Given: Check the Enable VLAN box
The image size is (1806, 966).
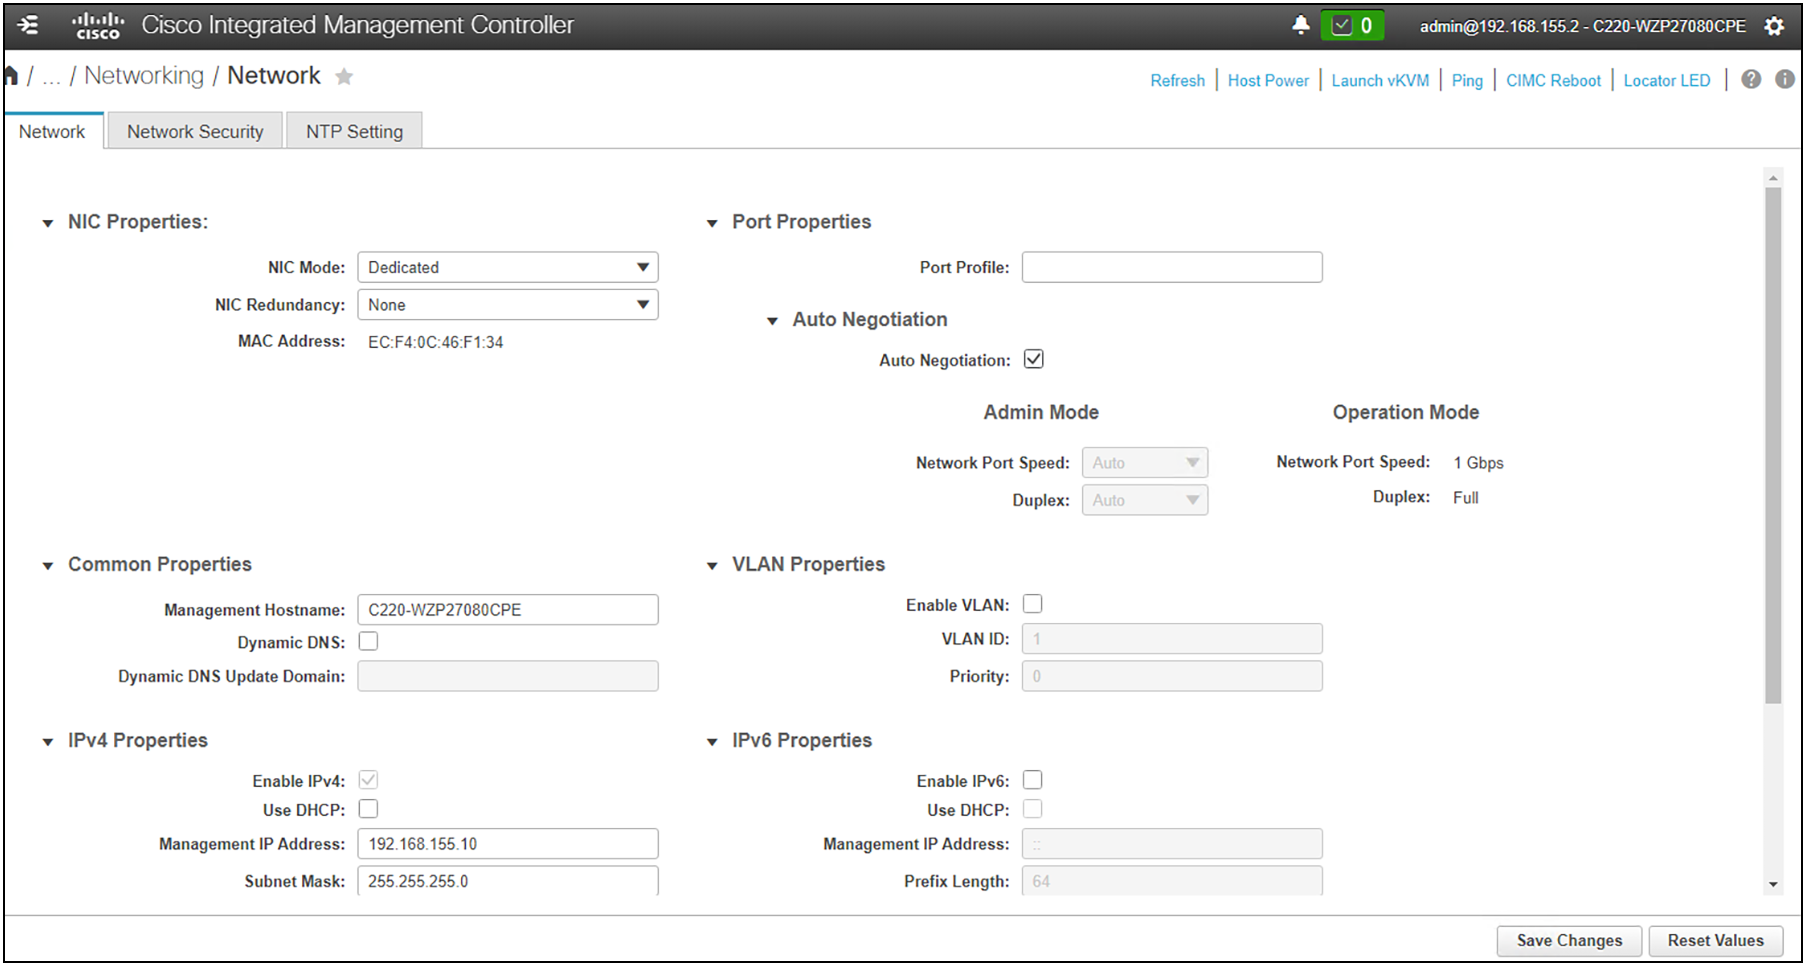Looking at the screenshot, I should [1033, 604].
